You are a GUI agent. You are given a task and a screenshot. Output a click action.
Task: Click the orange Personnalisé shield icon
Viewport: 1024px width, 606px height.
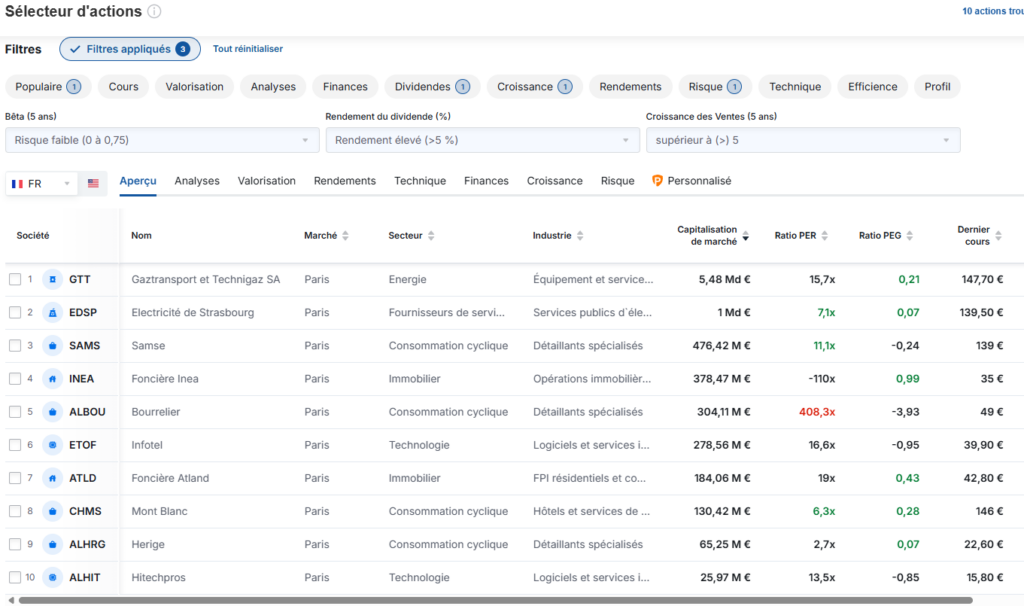pyautogui.click(x=657, y=181)
